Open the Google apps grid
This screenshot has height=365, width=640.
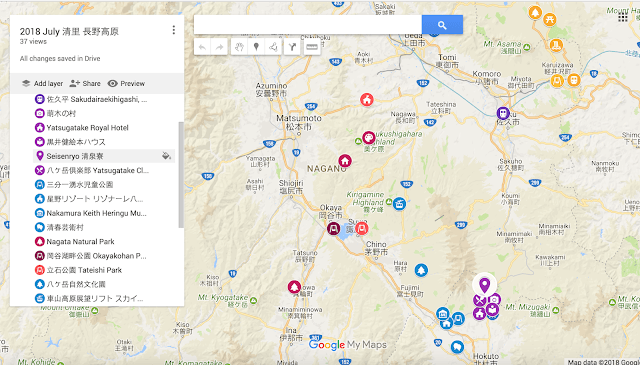coord(623,17)
